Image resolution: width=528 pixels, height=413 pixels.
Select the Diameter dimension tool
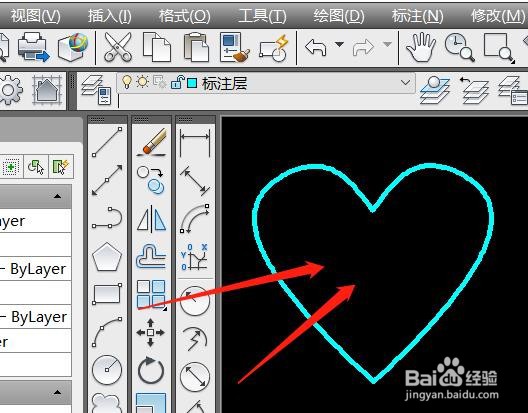[x=195, y=376]
